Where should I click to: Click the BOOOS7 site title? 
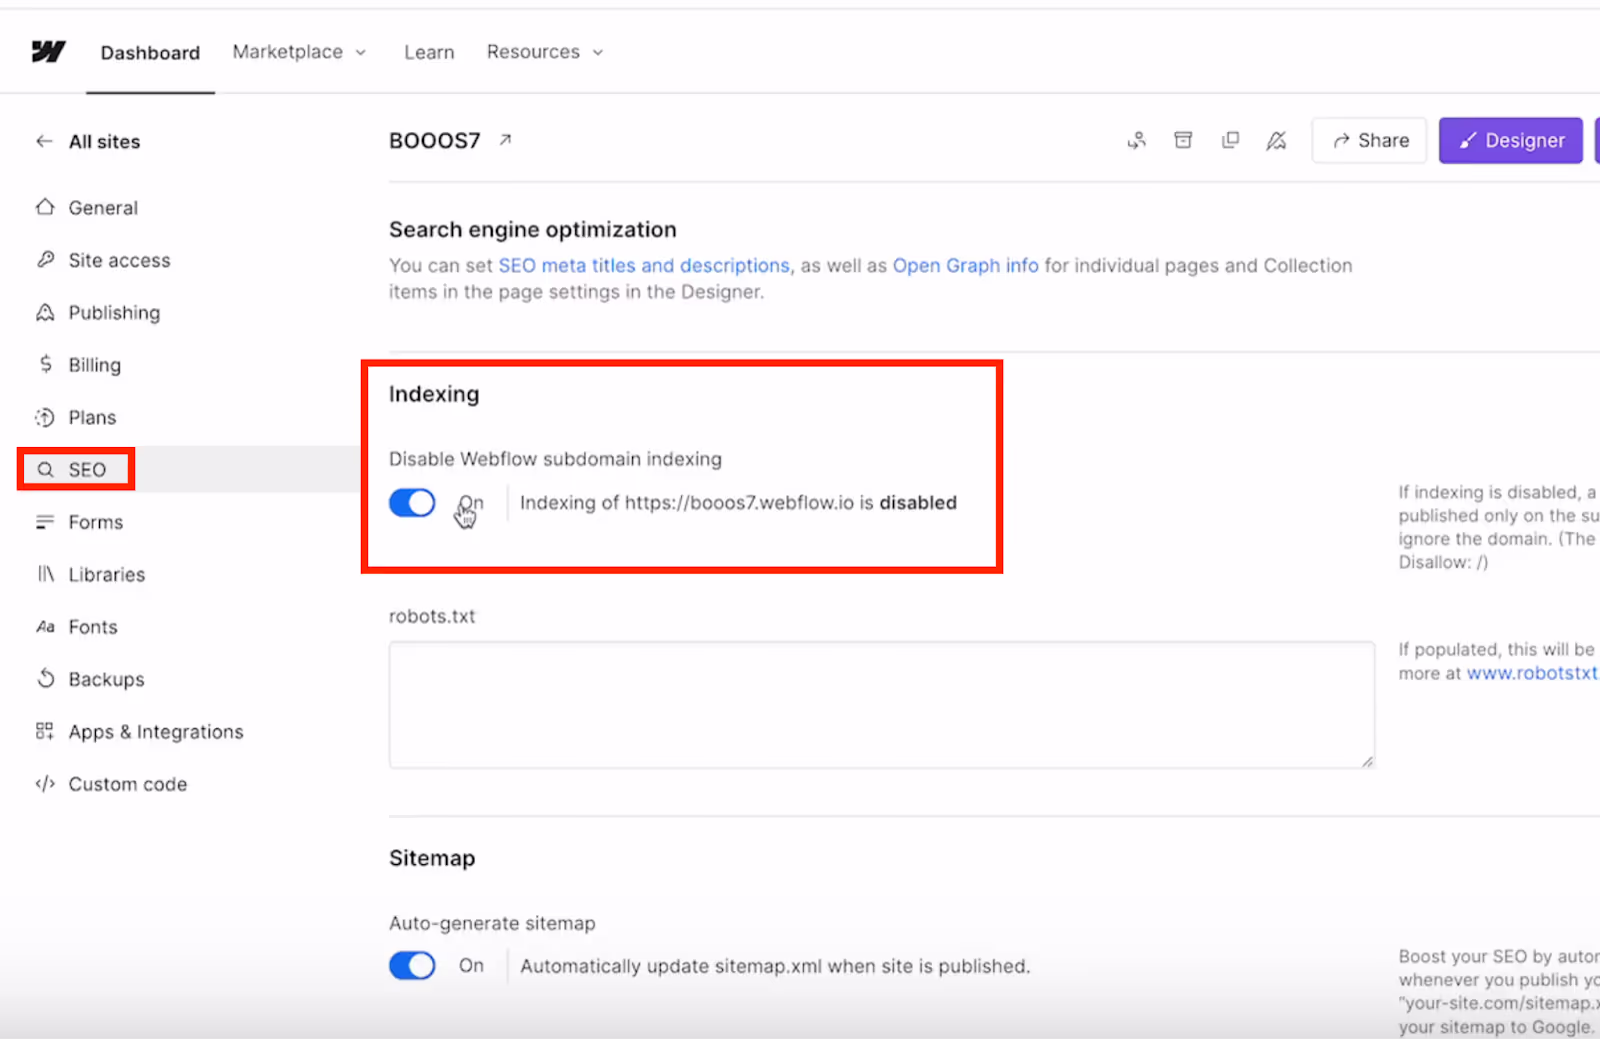(435, 141)
